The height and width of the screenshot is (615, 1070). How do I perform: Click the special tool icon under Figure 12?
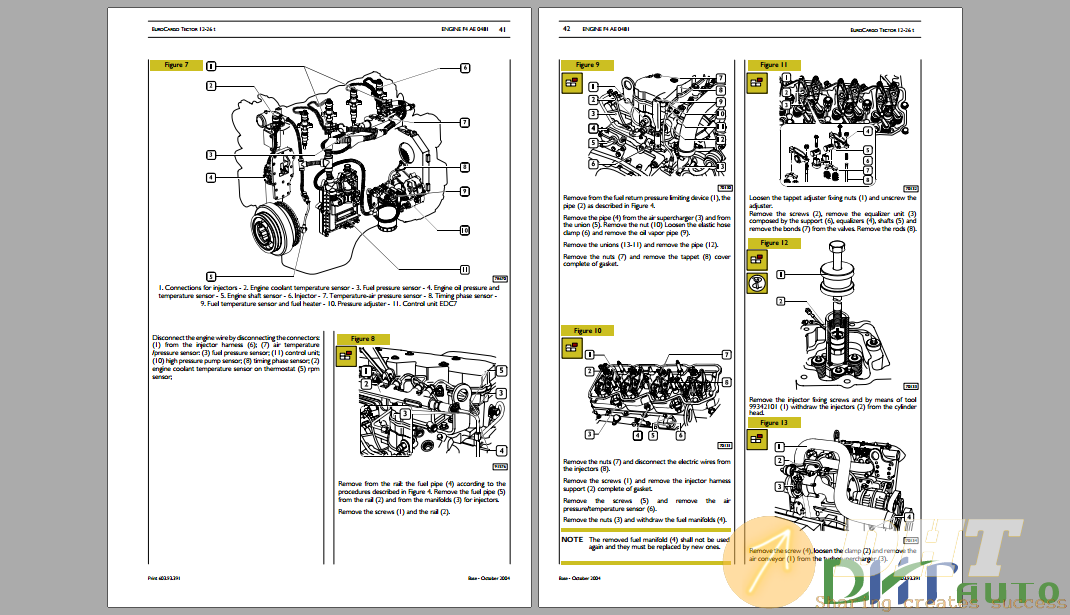point(757,283)
